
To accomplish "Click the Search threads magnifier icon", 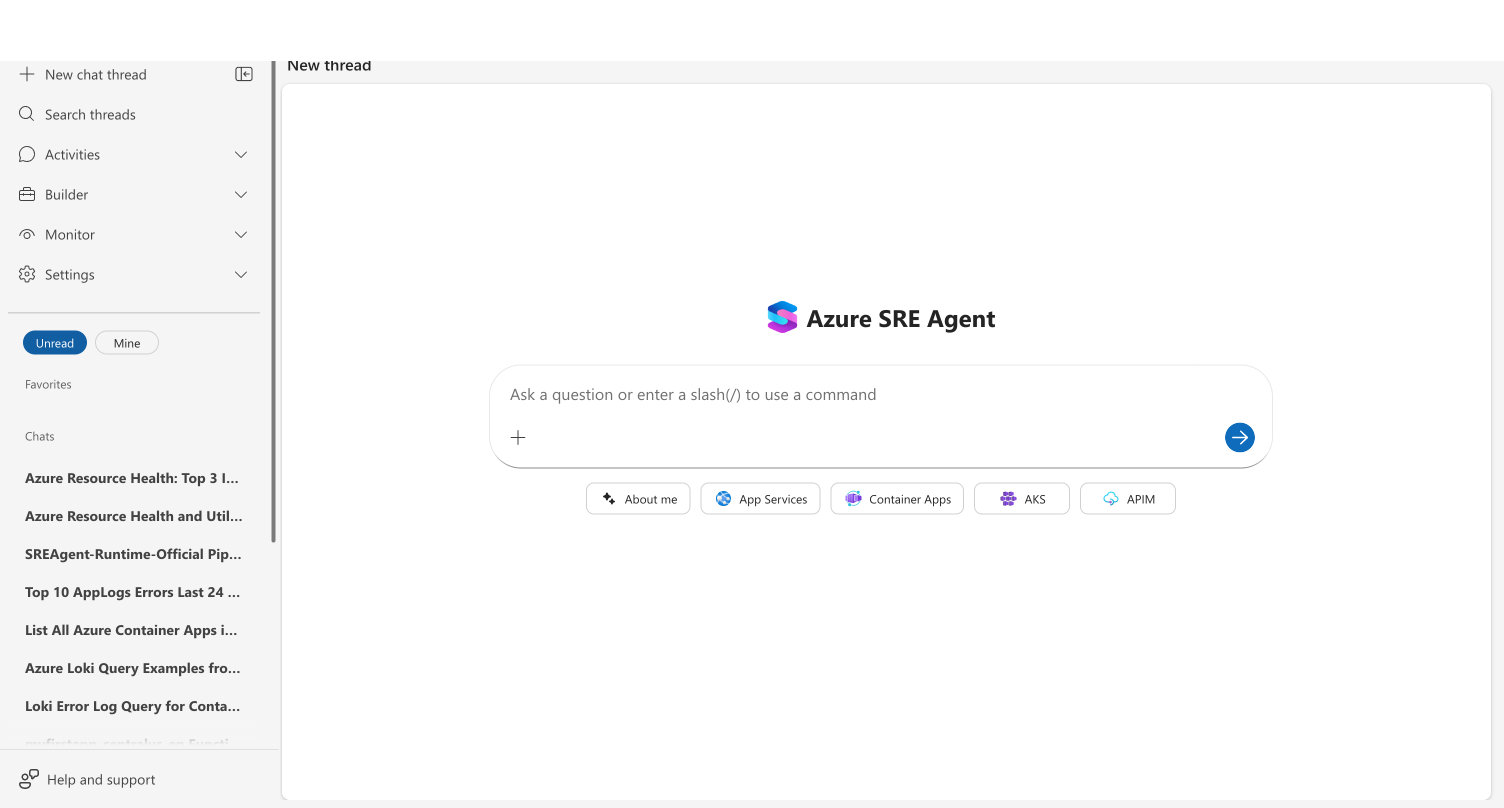I will pos(27,114).
